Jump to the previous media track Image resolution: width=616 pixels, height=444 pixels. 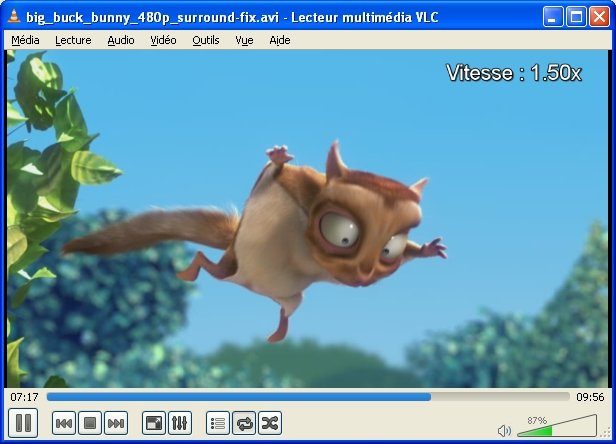[64, 423]
